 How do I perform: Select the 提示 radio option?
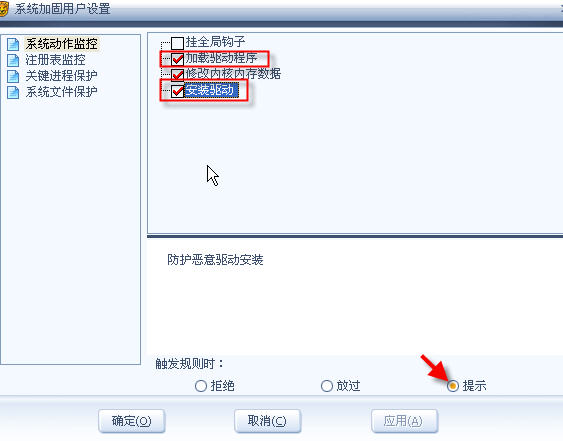[x=453, y=386]
